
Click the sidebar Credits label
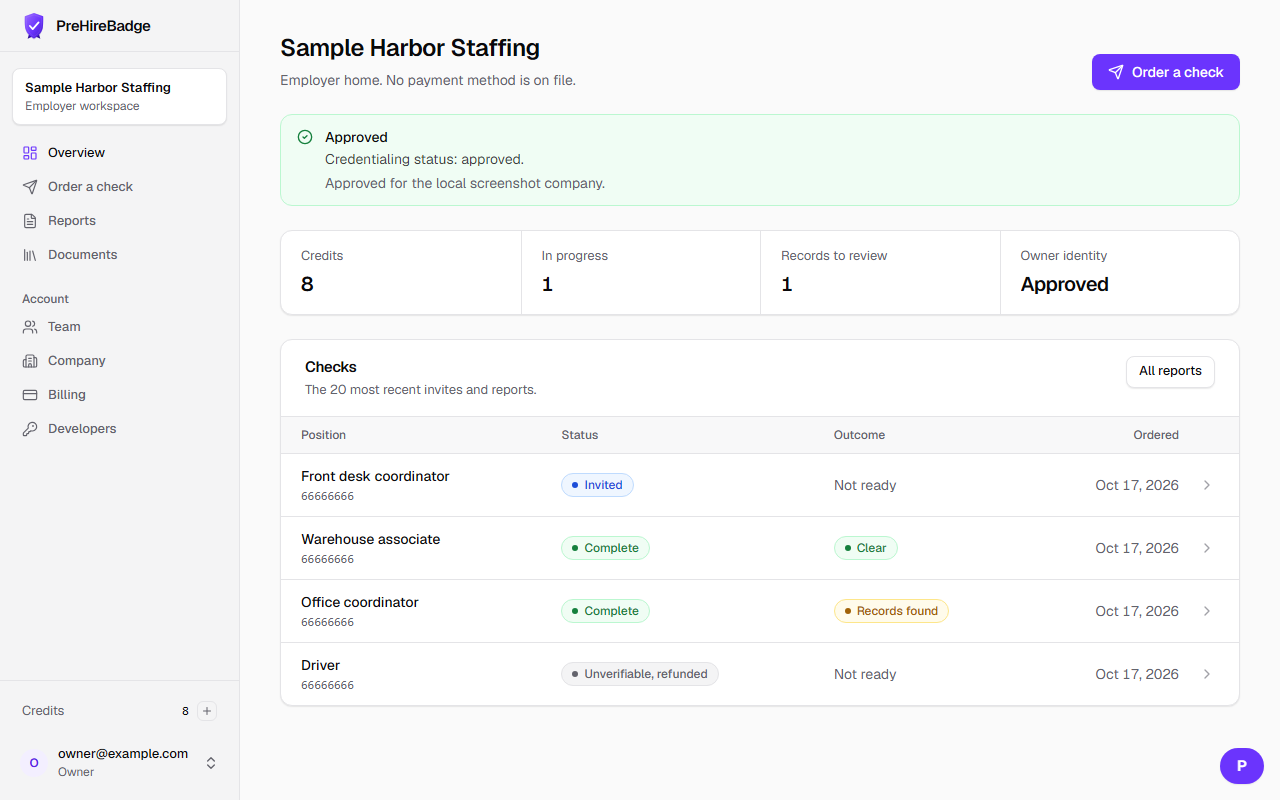[43, 711]
